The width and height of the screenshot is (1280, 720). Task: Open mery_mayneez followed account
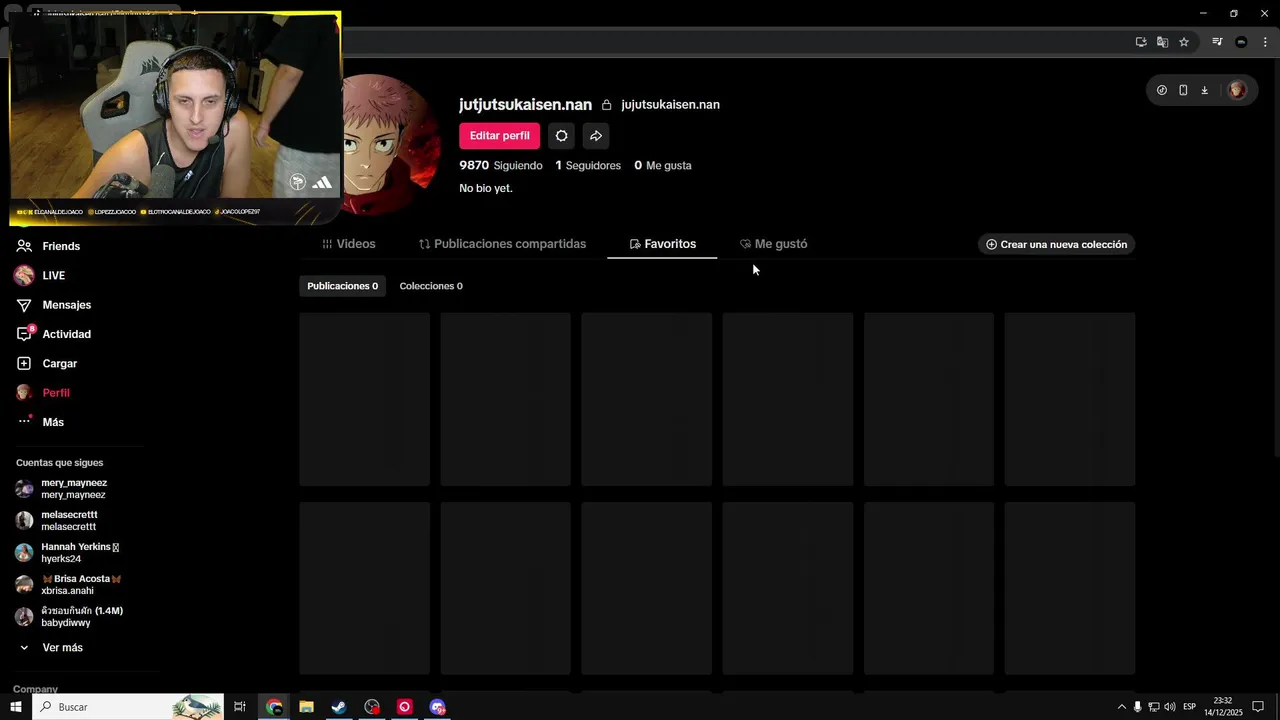pos(61,489)
